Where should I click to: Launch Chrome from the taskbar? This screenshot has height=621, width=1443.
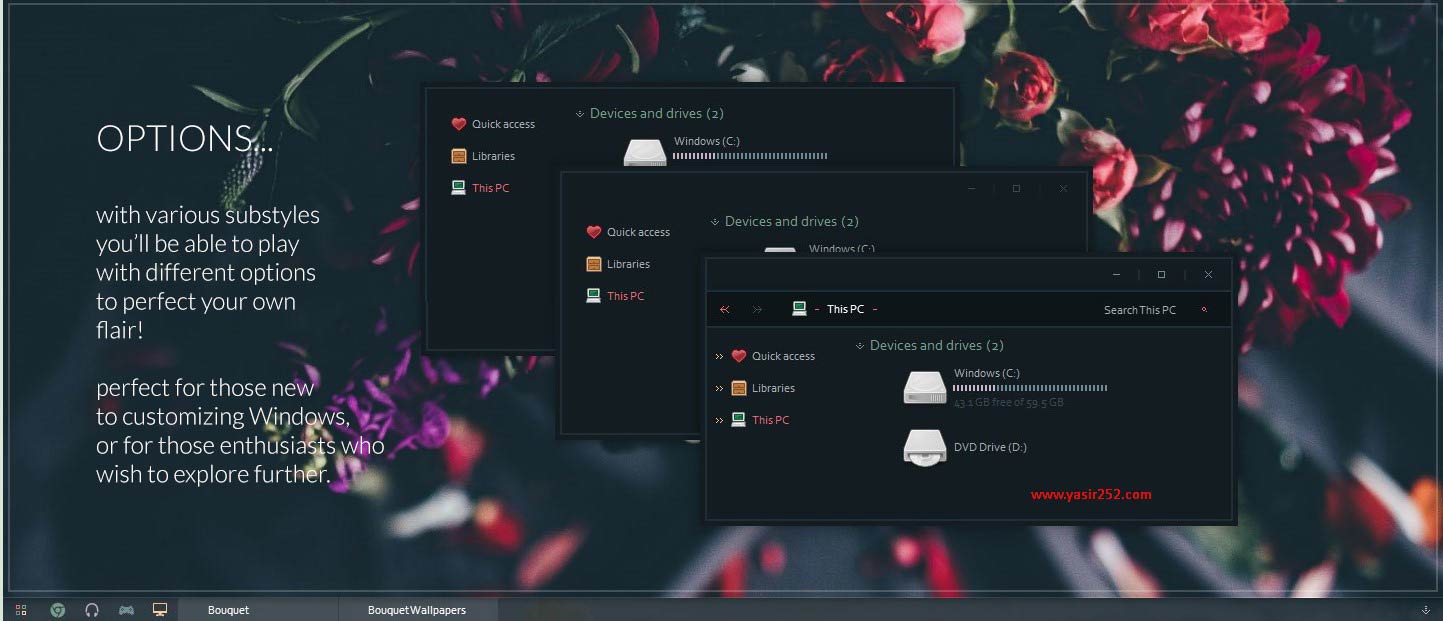(x=59, y=609)
